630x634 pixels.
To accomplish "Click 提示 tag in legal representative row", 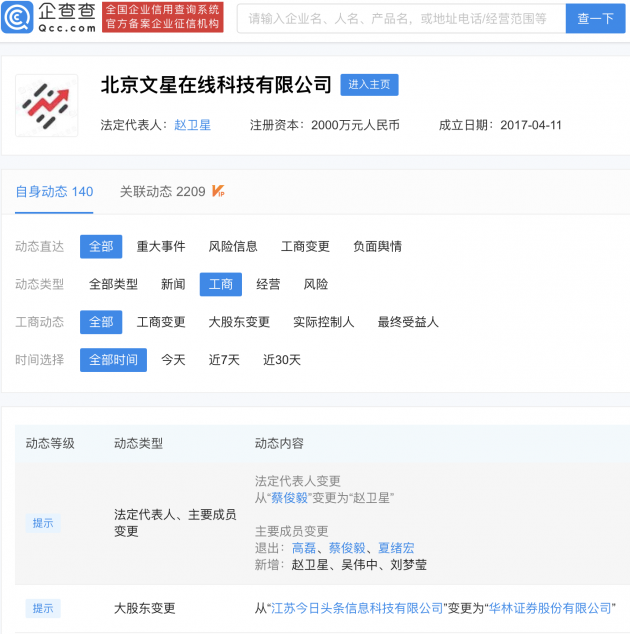I will tap(43, 523).
